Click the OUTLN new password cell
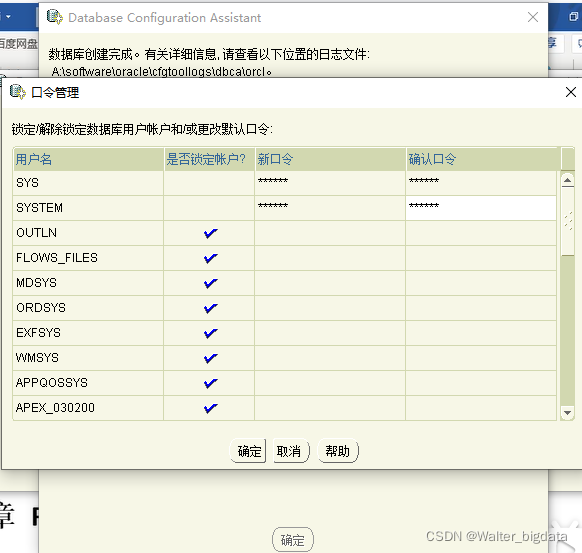582x553 pixels. point(330,233)
